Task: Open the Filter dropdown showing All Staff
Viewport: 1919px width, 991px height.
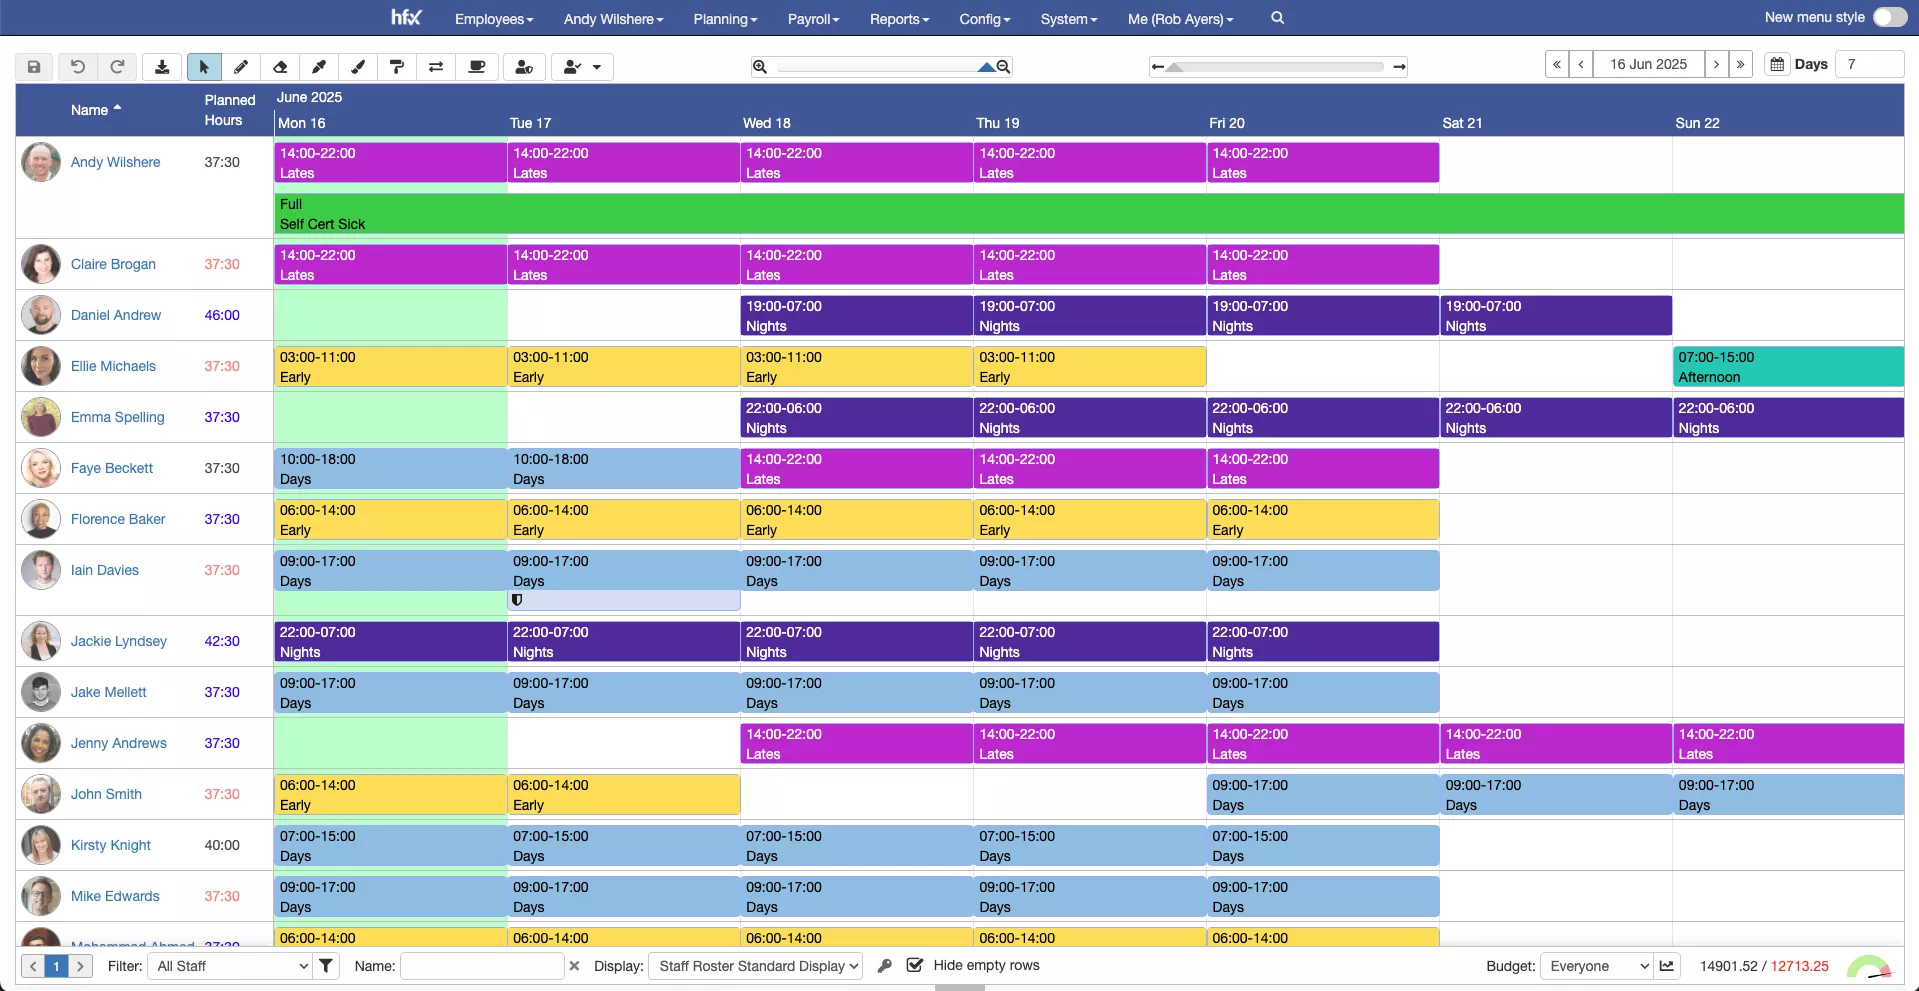Action: tap(229, 966)
